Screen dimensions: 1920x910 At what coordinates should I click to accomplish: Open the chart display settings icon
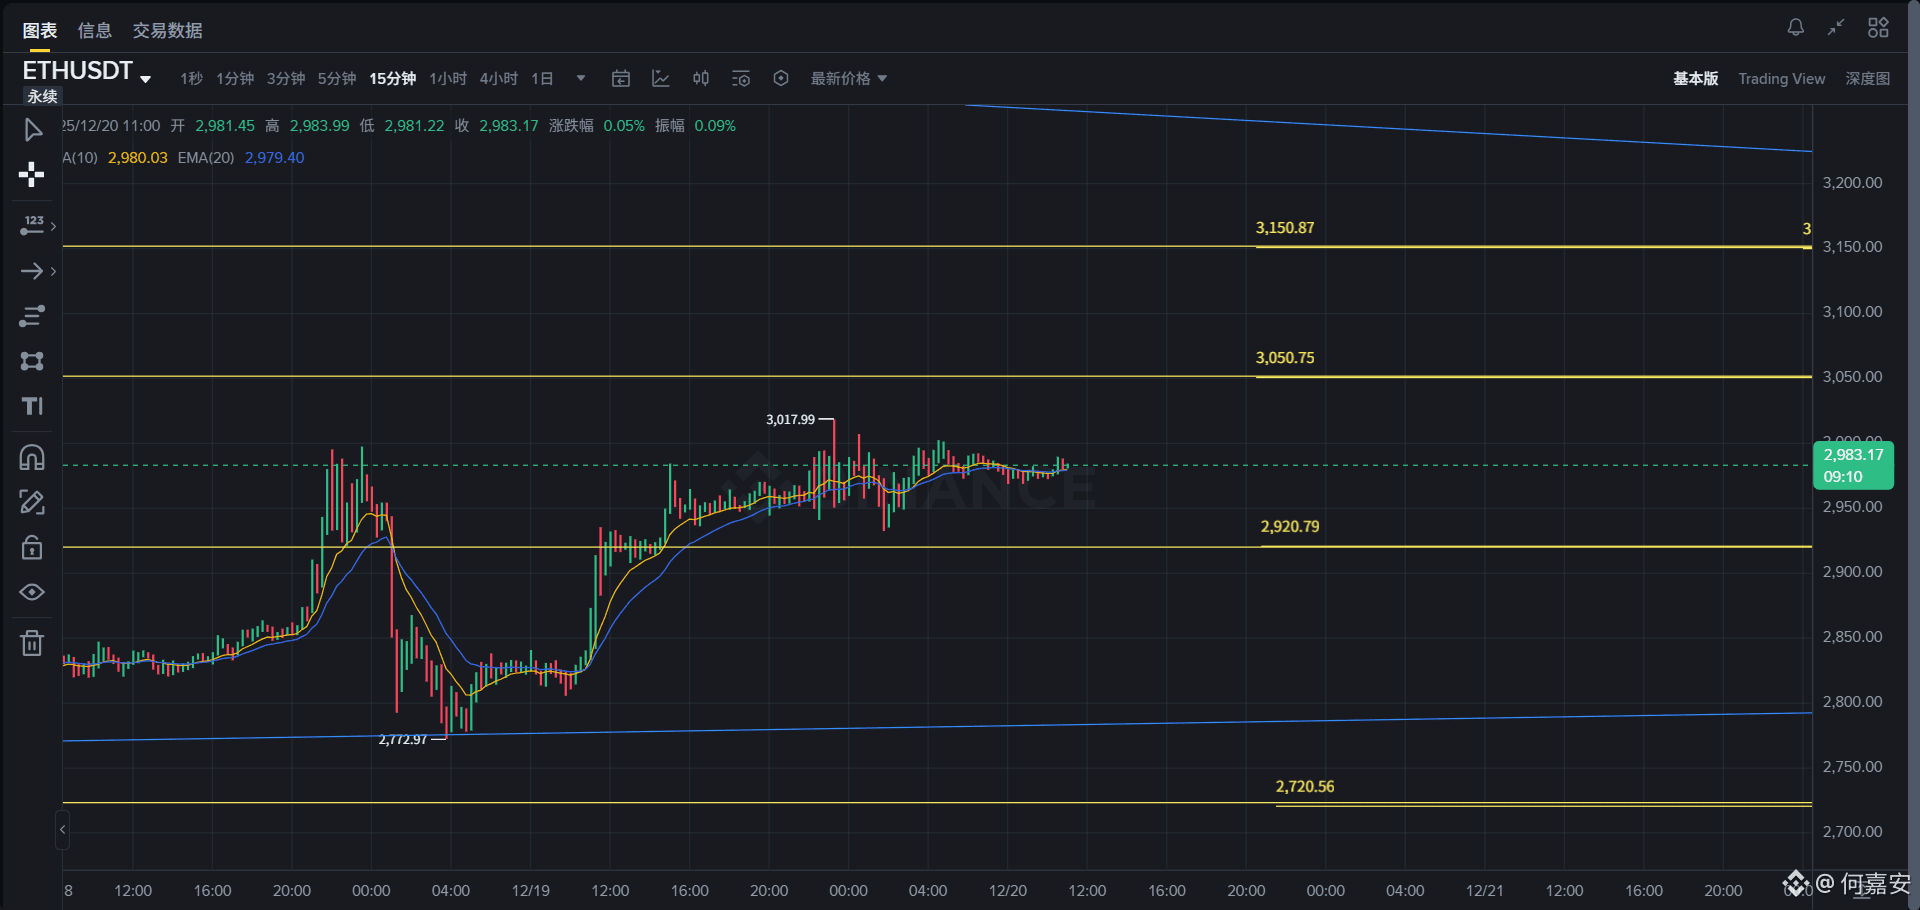click(x=741, y=78)
